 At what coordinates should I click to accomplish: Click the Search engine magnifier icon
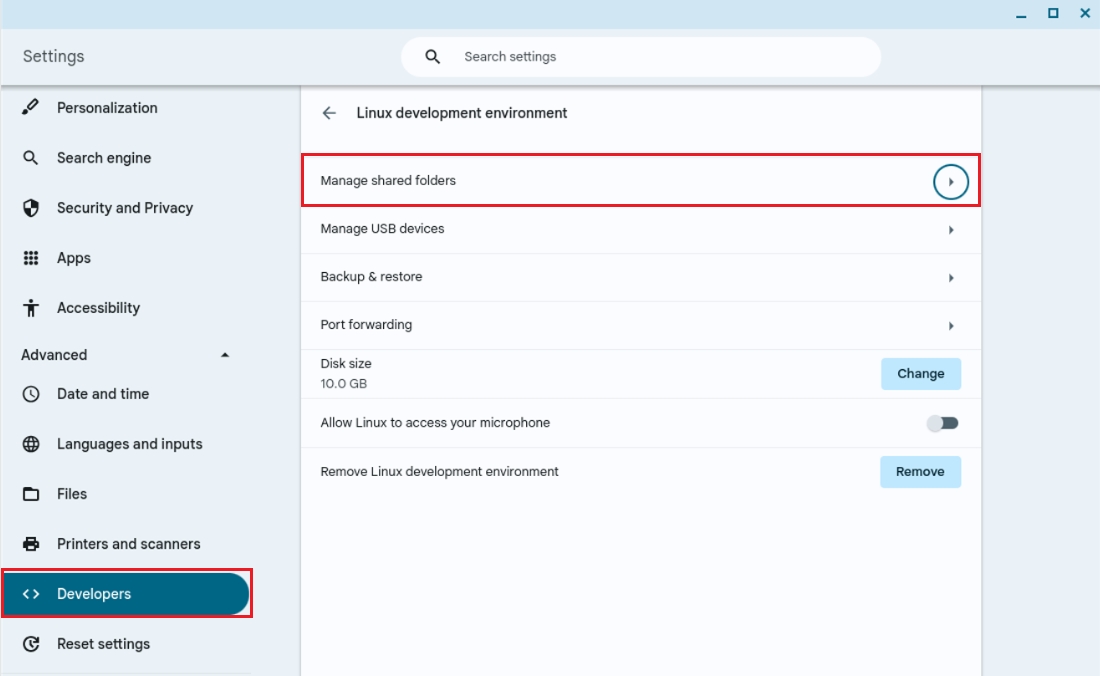31,158
